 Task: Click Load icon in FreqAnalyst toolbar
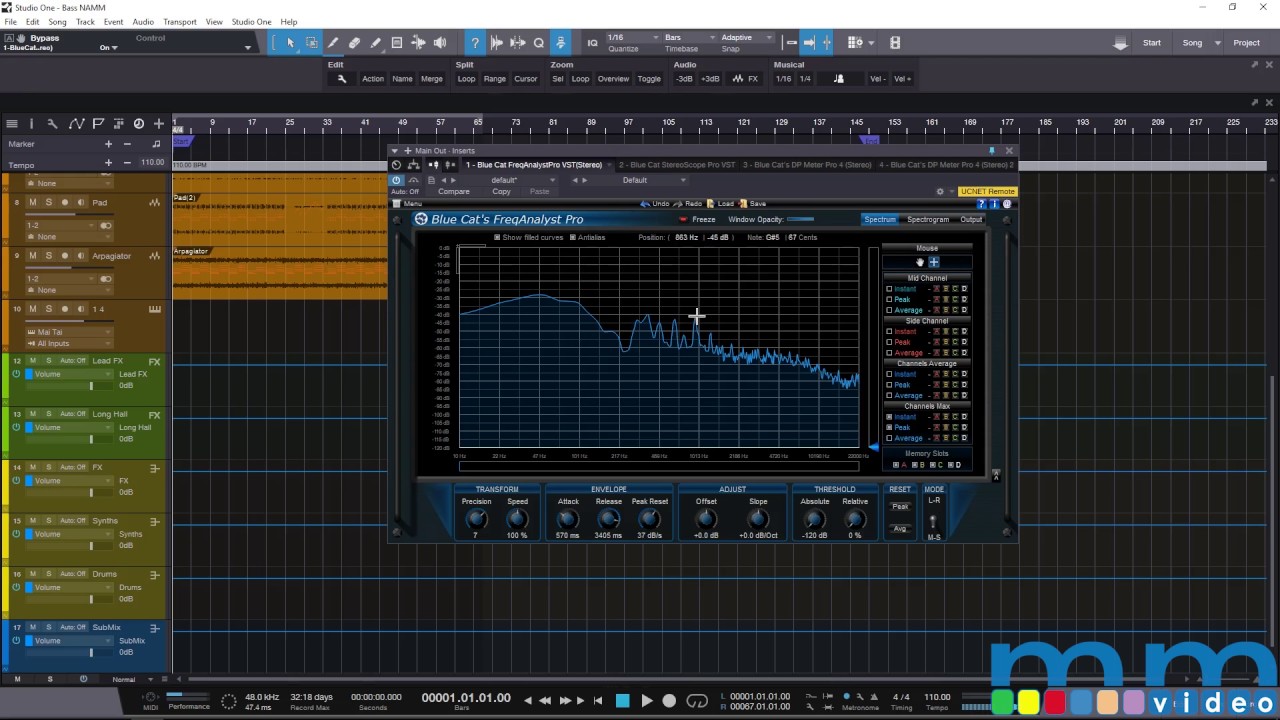coord(721,204)
